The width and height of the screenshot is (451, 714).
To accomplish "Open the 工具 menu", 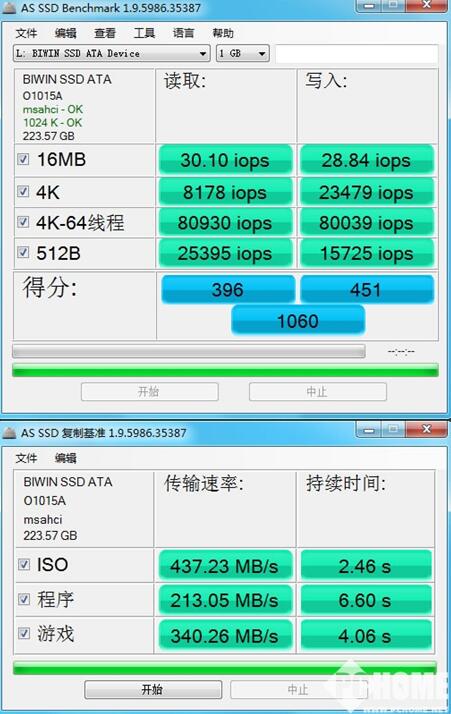I will [144, 33].
